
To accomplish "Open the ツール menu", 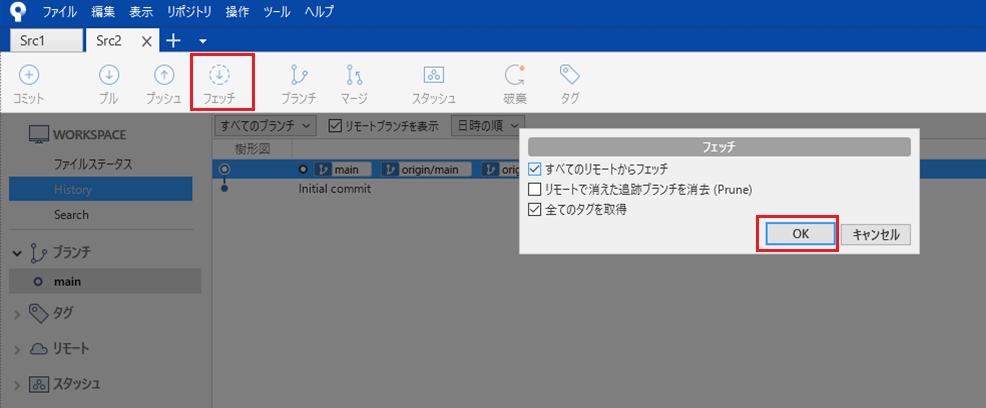I will click(x=277, y=12).
